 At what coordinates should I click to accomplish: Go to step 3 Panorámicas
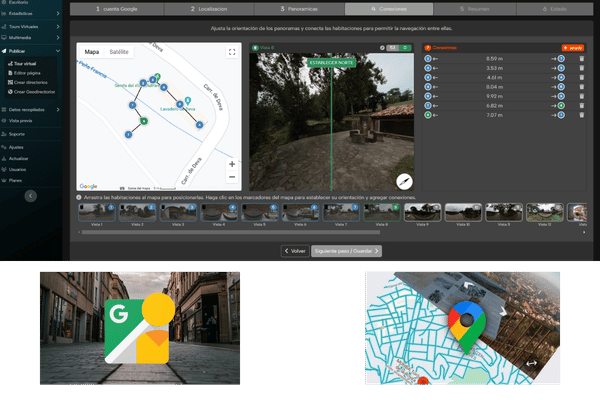coord(299,9)
